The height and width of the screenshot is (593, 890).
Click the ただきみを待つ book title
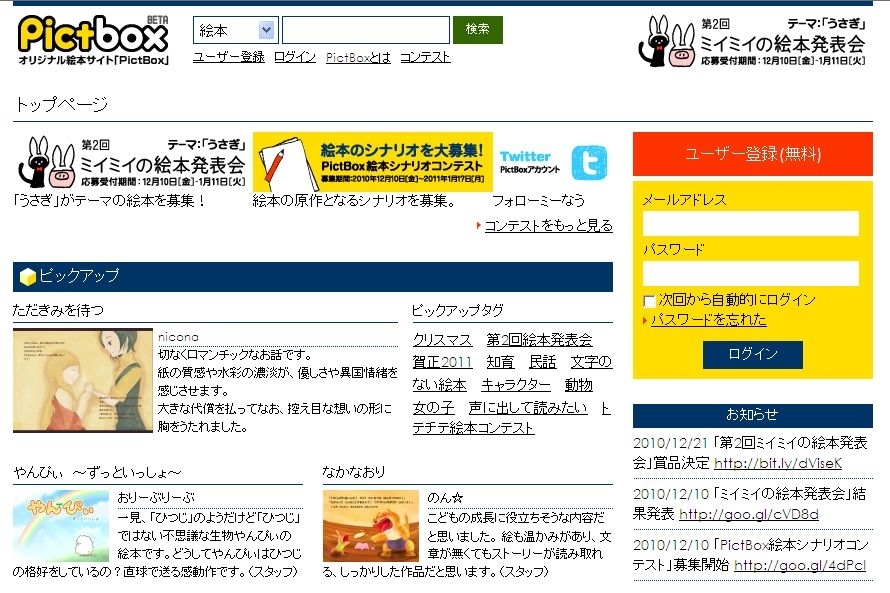58,310
